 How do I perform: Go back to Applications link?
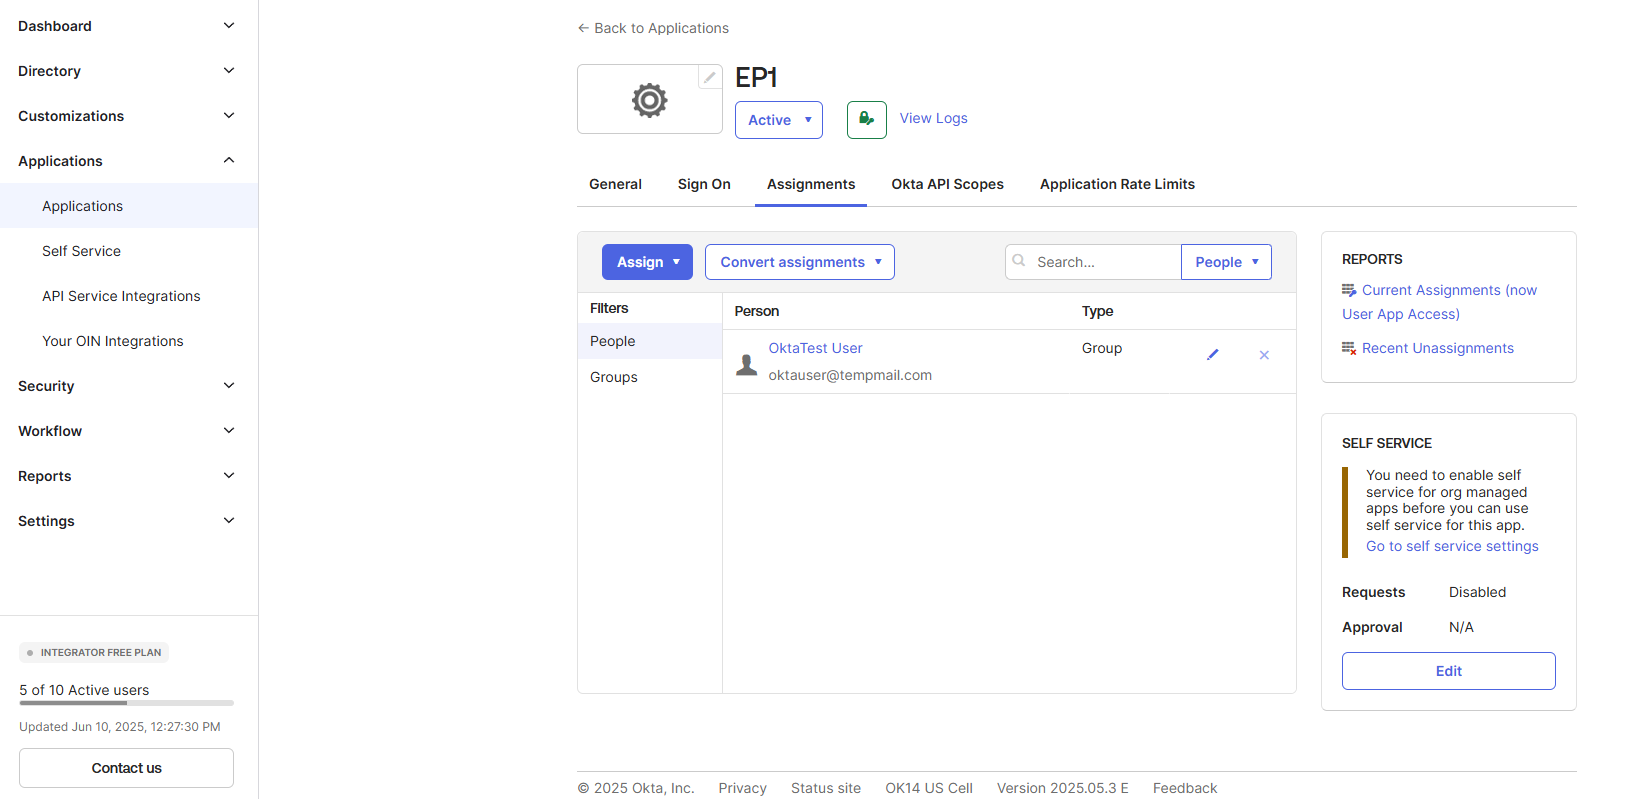653,28
